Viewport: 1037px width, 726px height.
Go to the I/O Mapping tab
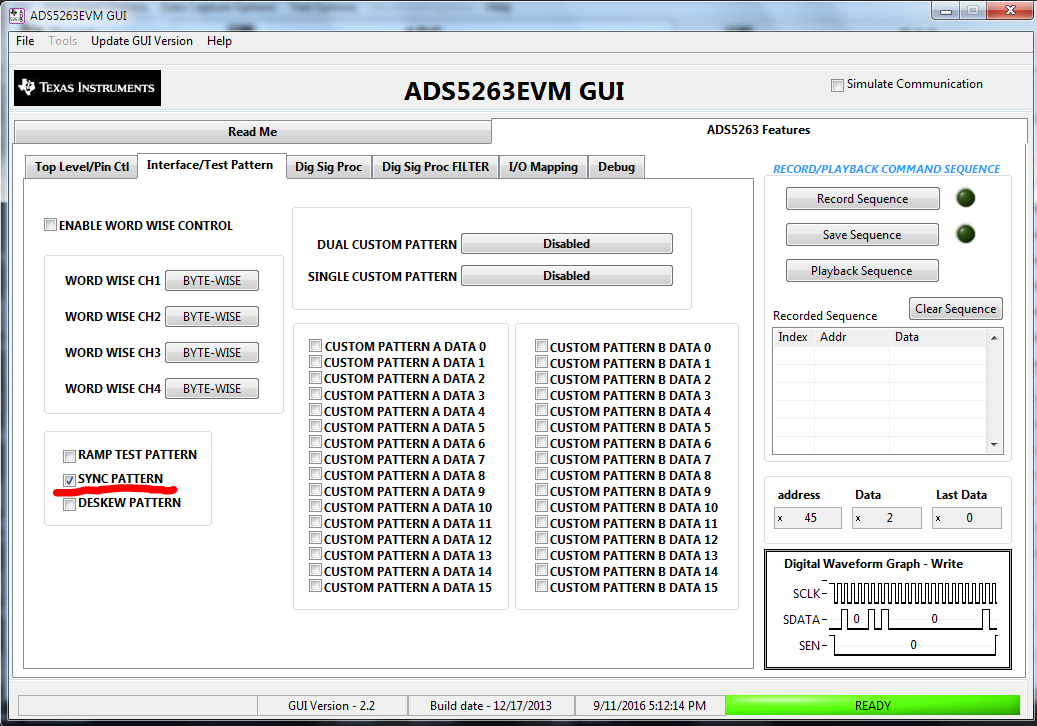pos(543,167)
